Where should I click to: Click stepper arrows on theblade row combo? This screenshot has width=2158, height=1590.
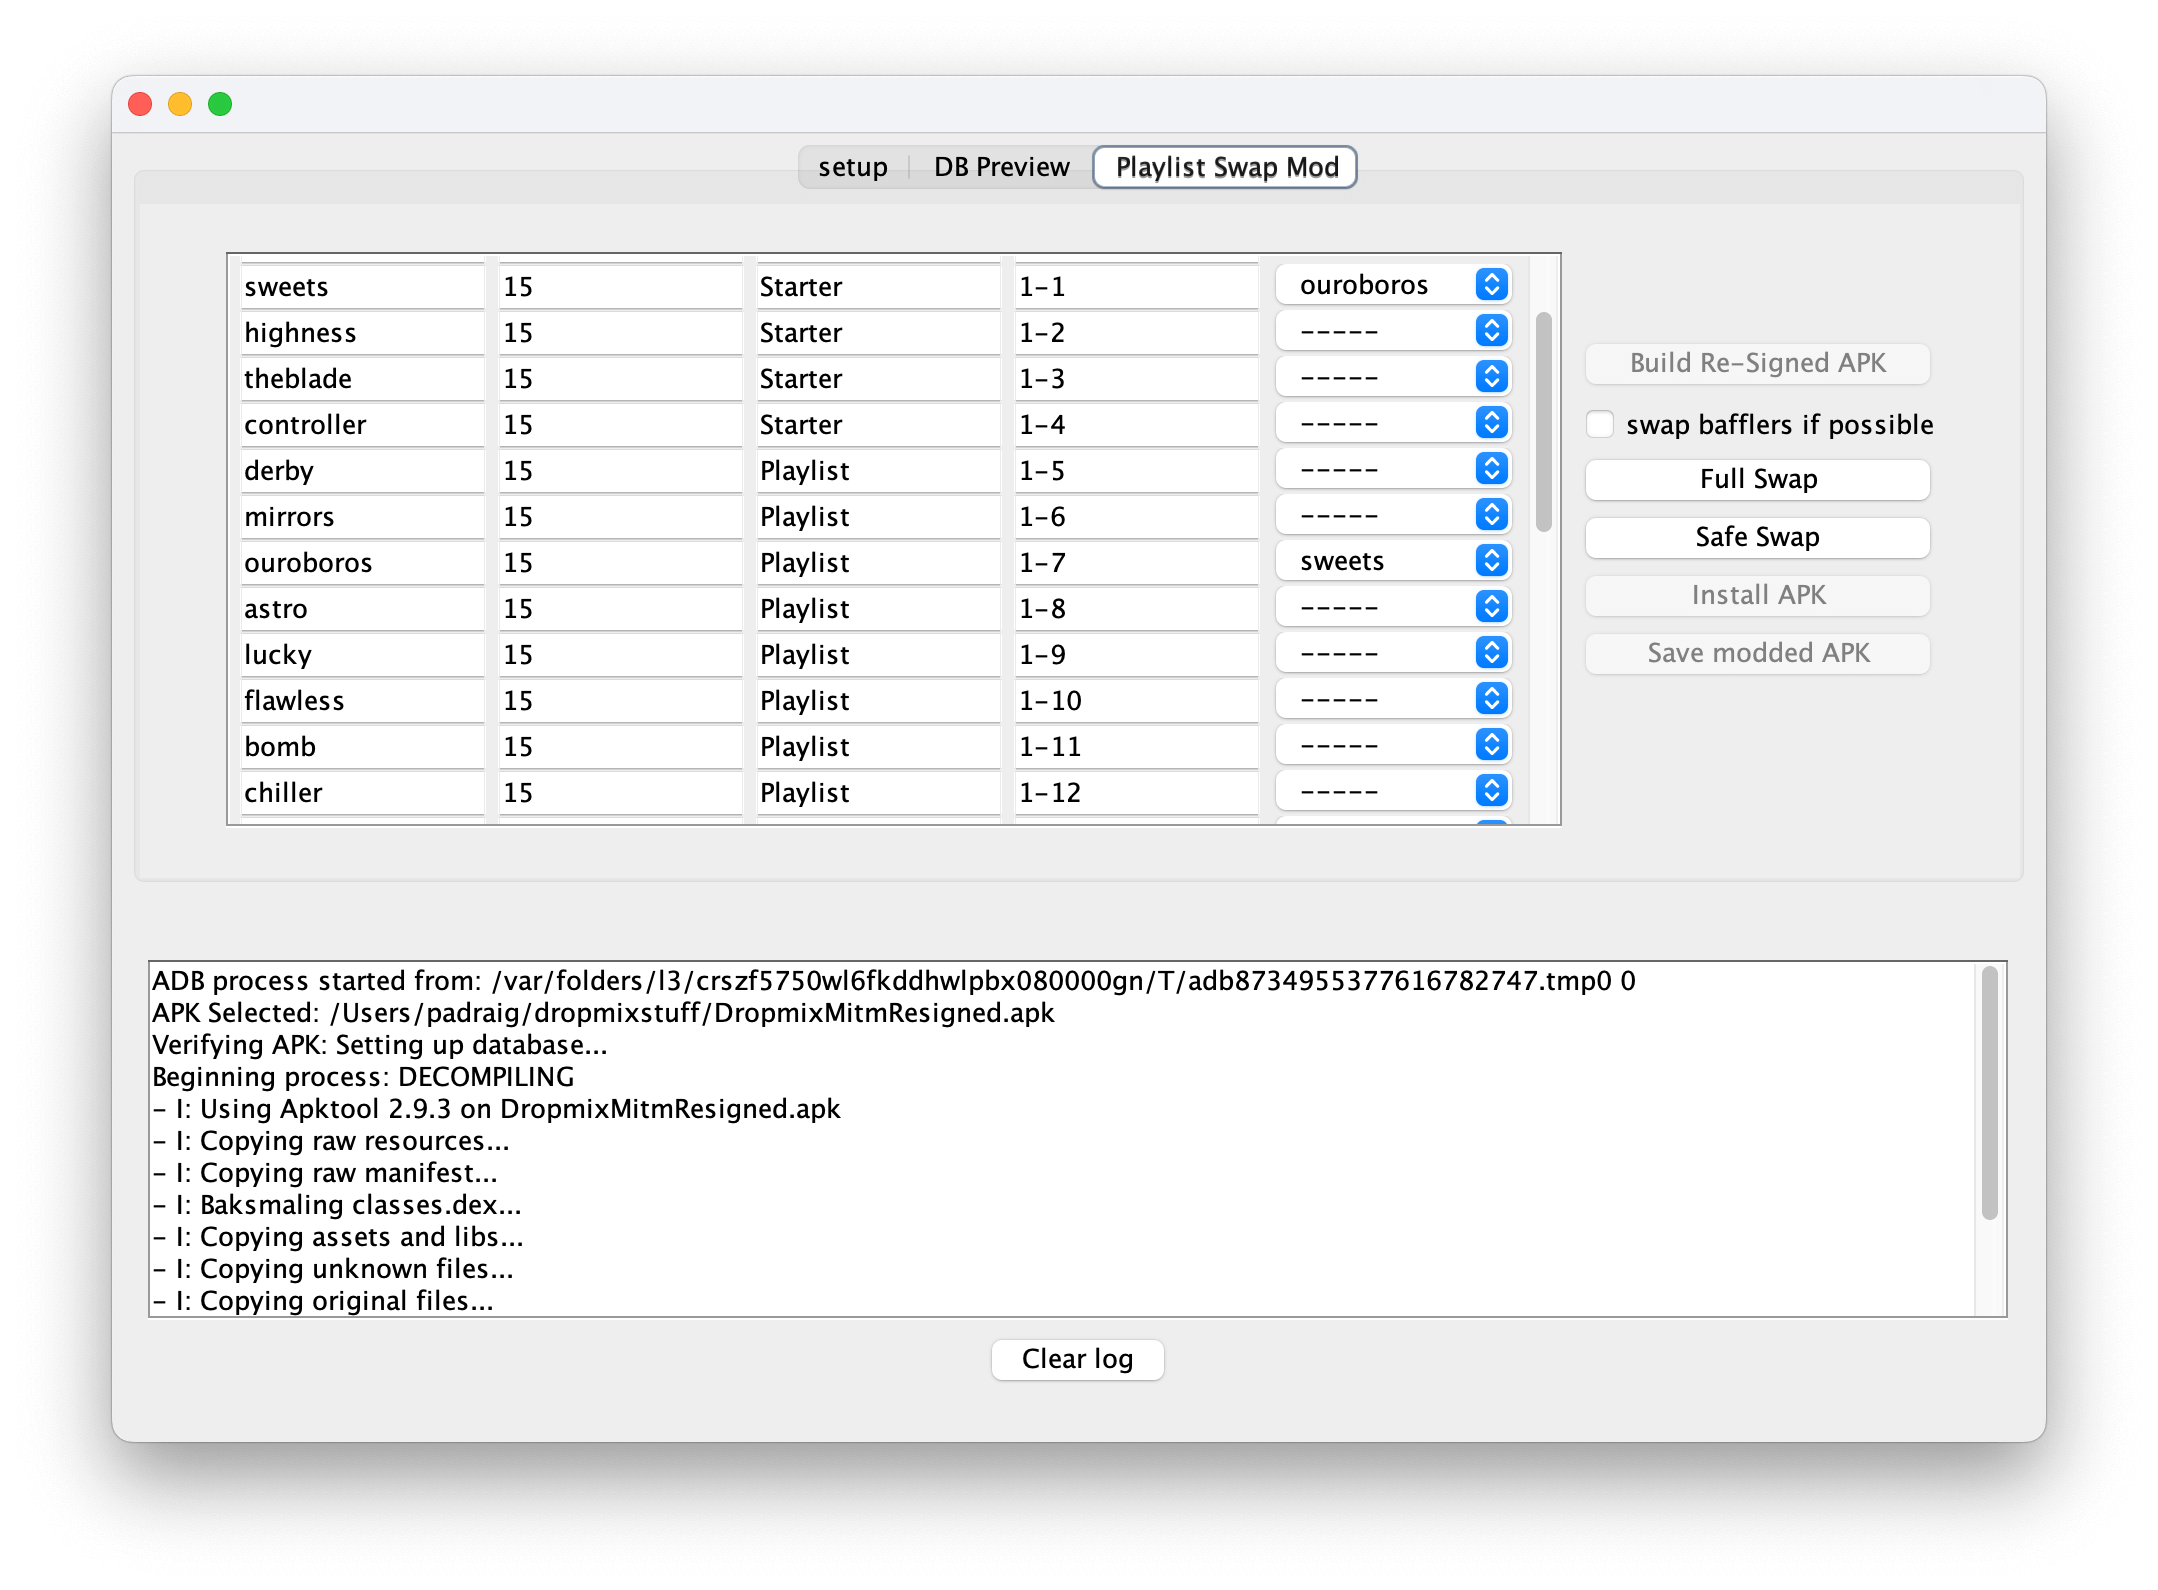pyautogui.click(x=1491, y=377)
